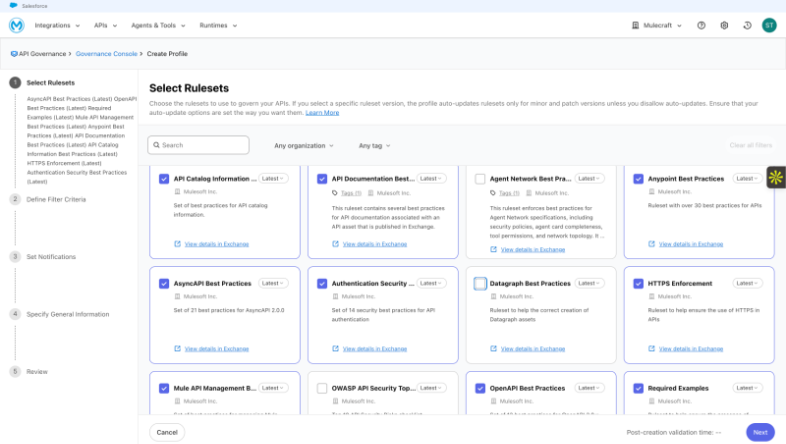Viewport: 786px width, 444px height.
Task: Uncheck the HTTPS Enforcement ruleset
Action: click(x=639, y=284)
